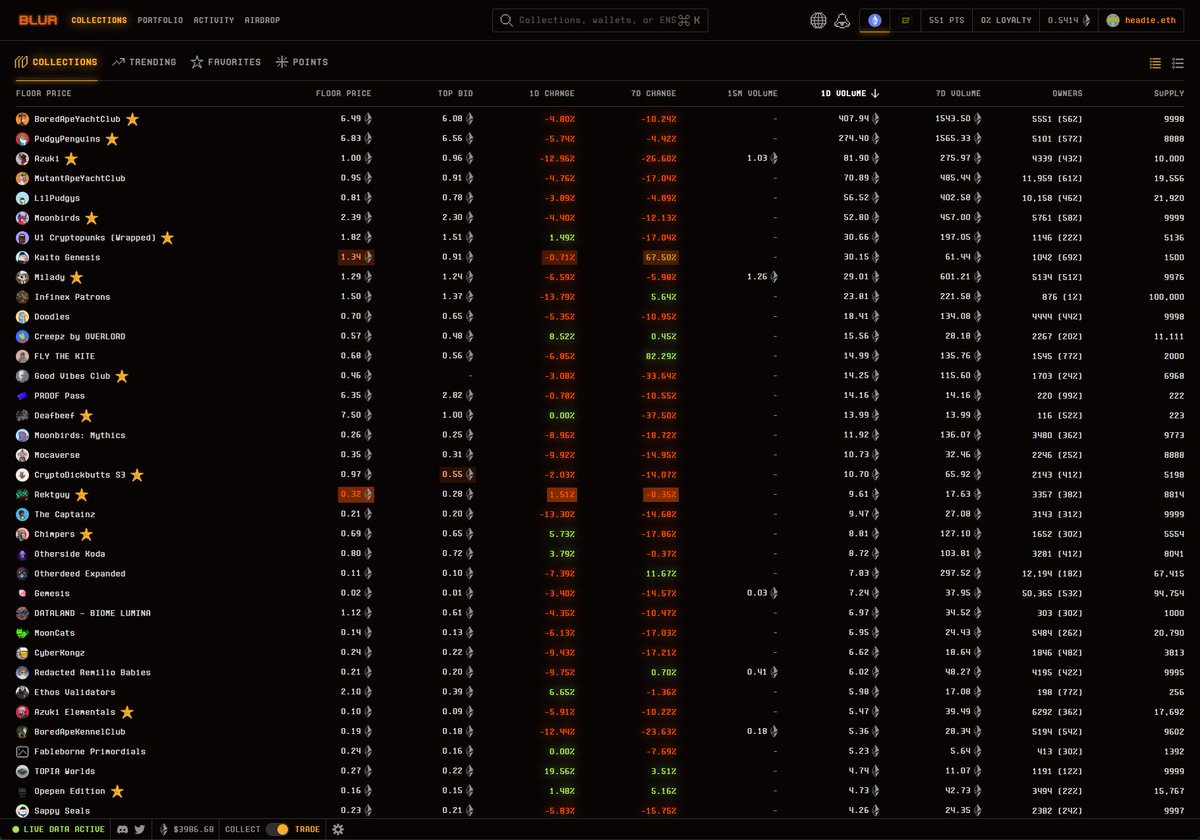Click the globe language icon
The height and width of the screenshot is (840, 1200).
click(818, 20)
